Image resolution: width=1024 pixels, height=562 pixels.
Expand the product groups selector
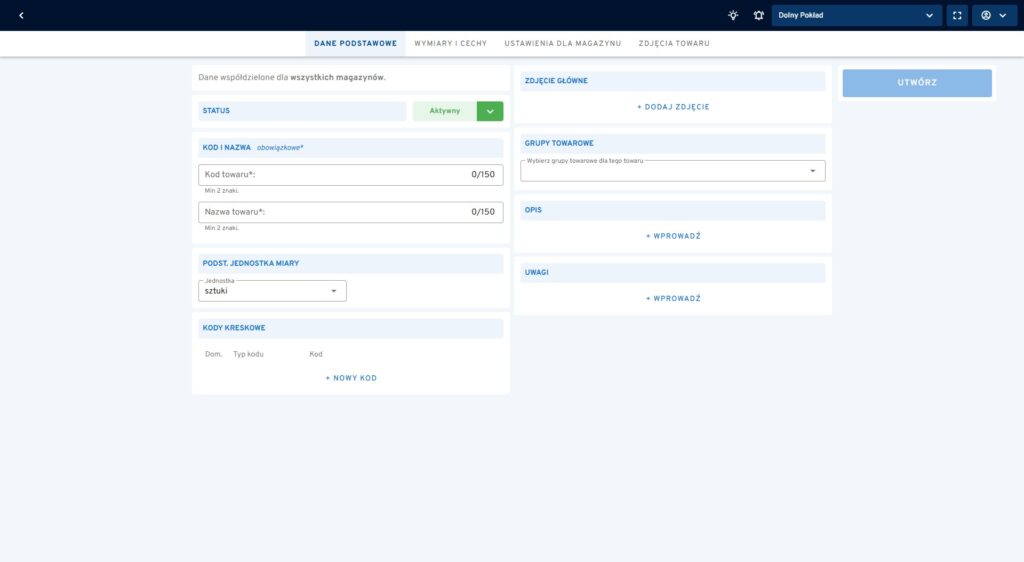point(673,171)
